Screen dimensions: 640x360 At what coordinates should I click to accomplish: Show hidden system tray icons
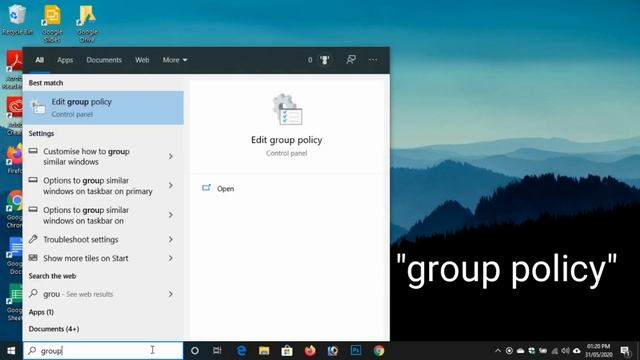click(498, 351)
